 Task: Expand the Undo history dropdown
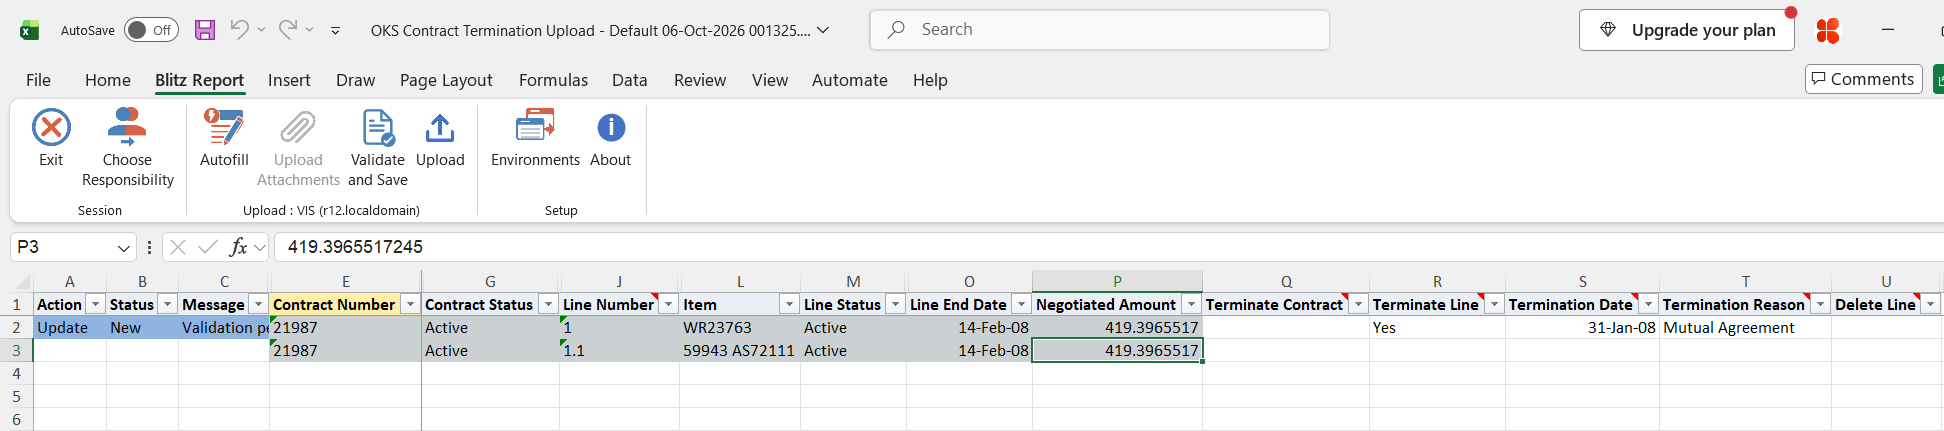(261, 30)
